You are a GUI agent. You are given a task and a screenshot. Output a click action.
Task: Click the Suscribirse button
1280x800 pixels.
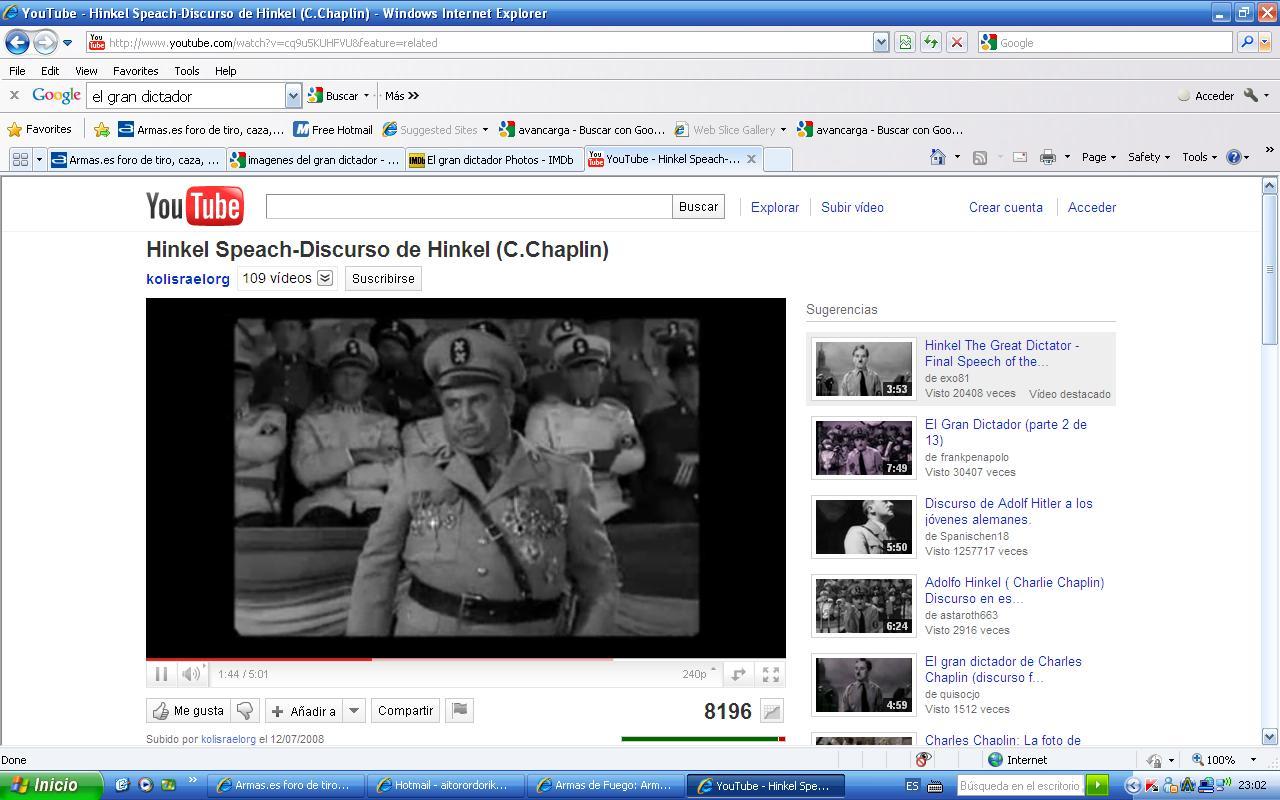click(x=383, y=279)
